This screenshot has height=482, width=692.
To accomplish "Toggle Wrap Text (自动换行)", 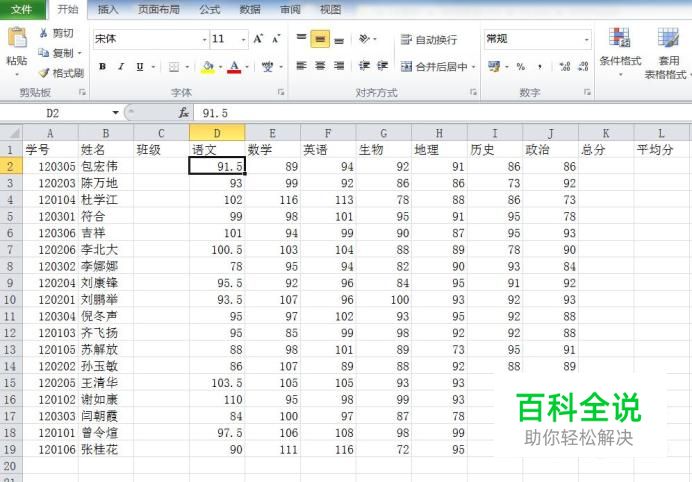I will pos(429,39).
